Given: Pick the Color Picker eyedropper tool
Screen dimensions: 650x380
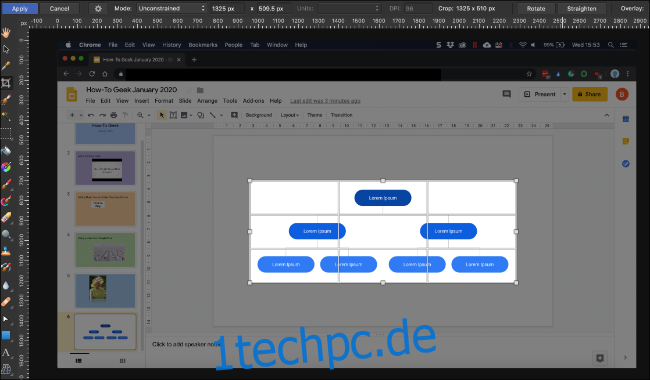Looking at the screenshot, I should point(6,66).
